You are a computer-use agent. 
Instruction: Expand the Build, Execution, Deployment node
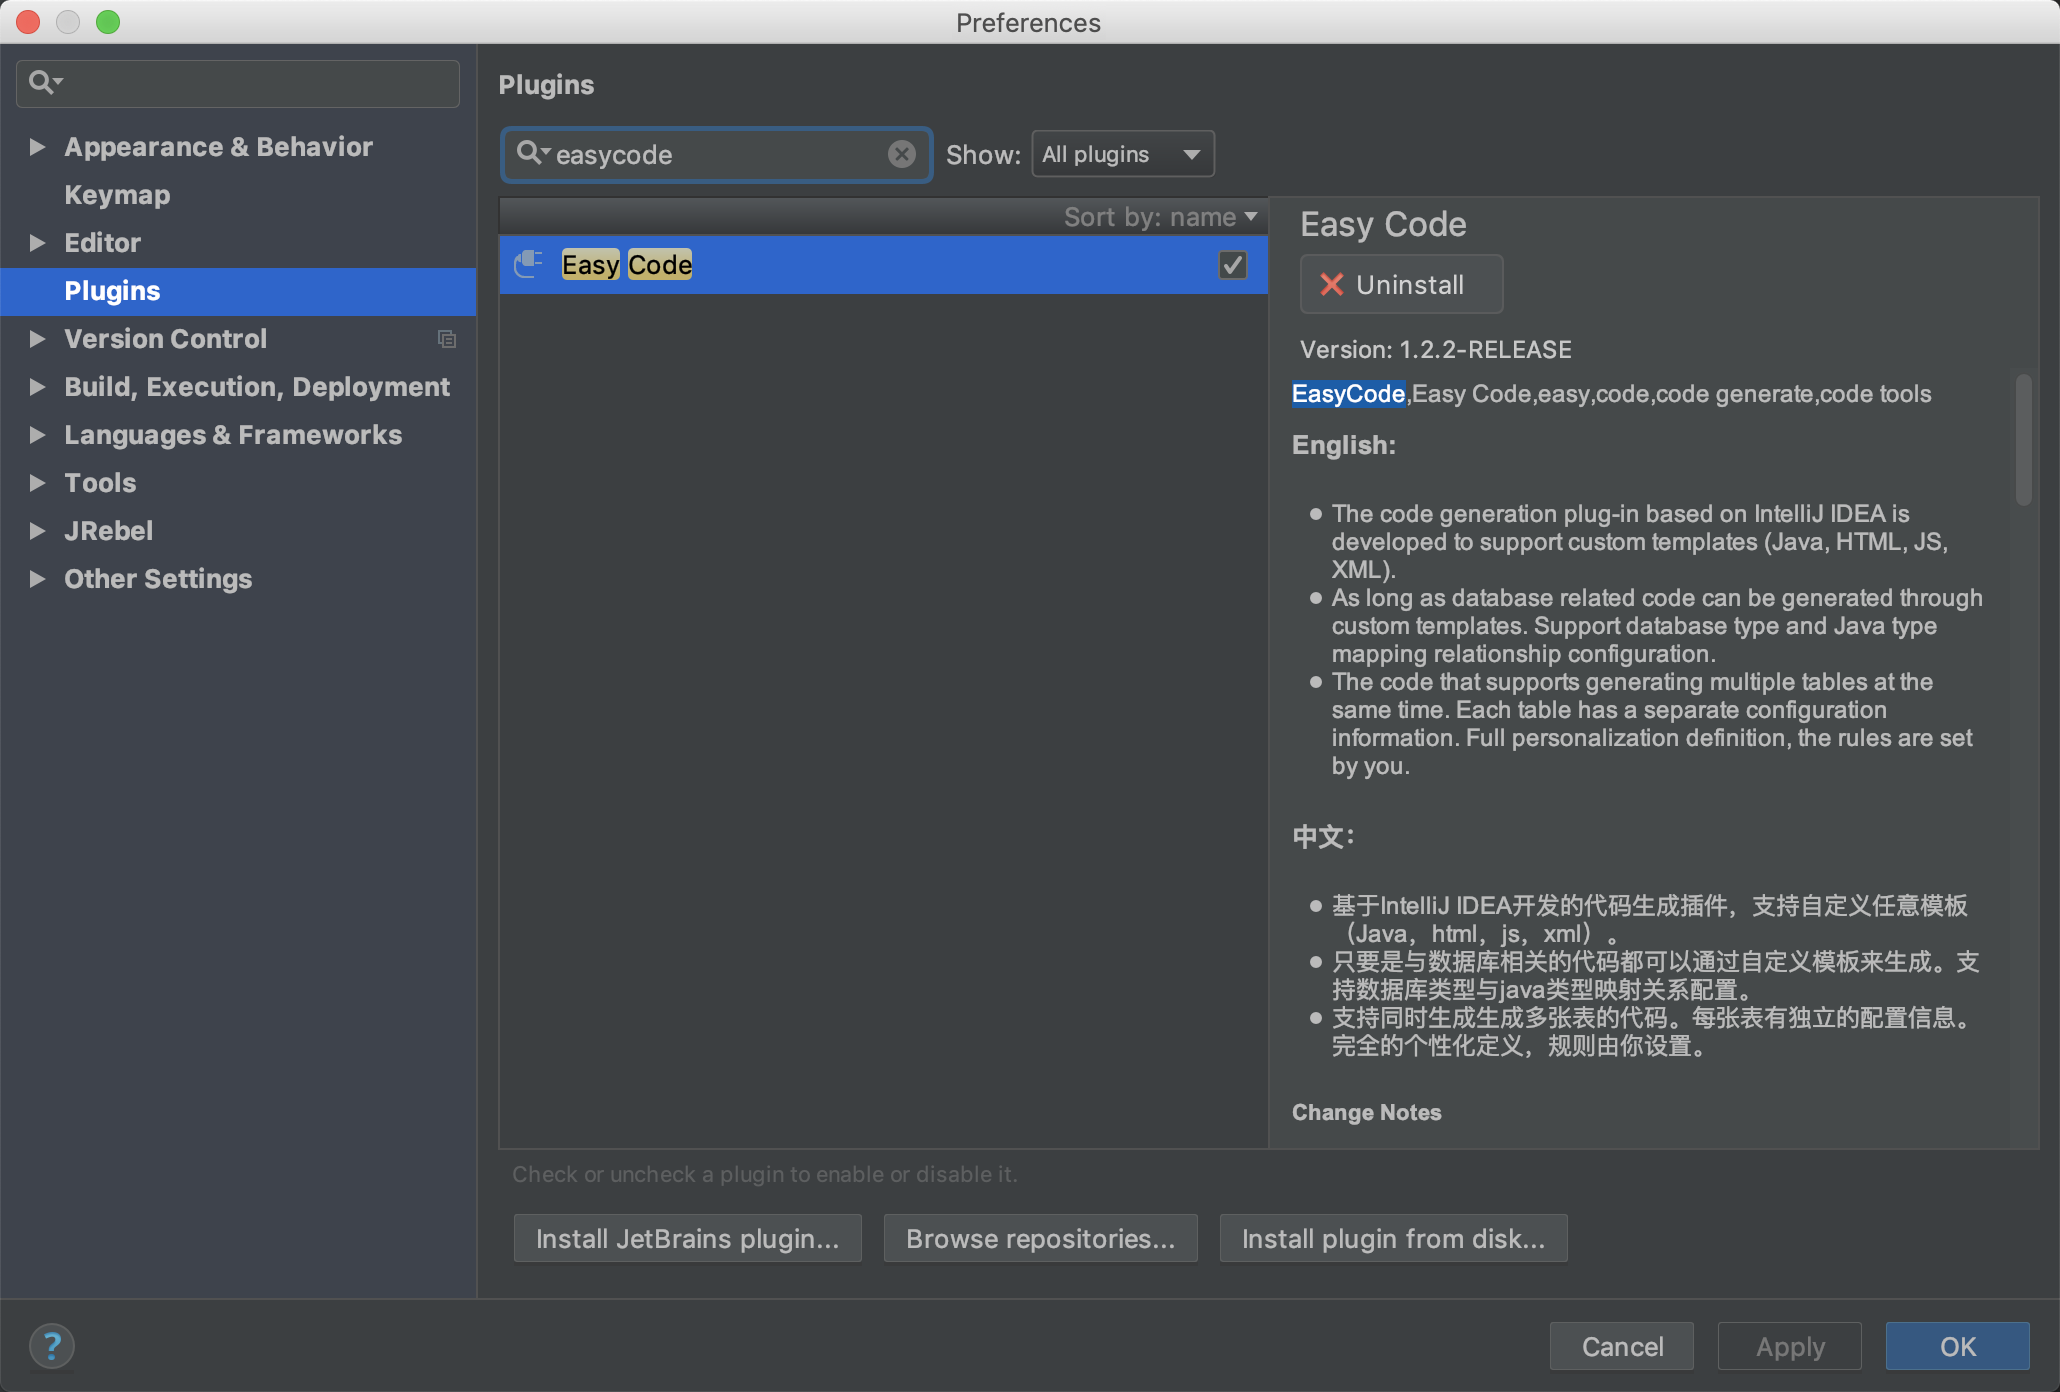37,387
